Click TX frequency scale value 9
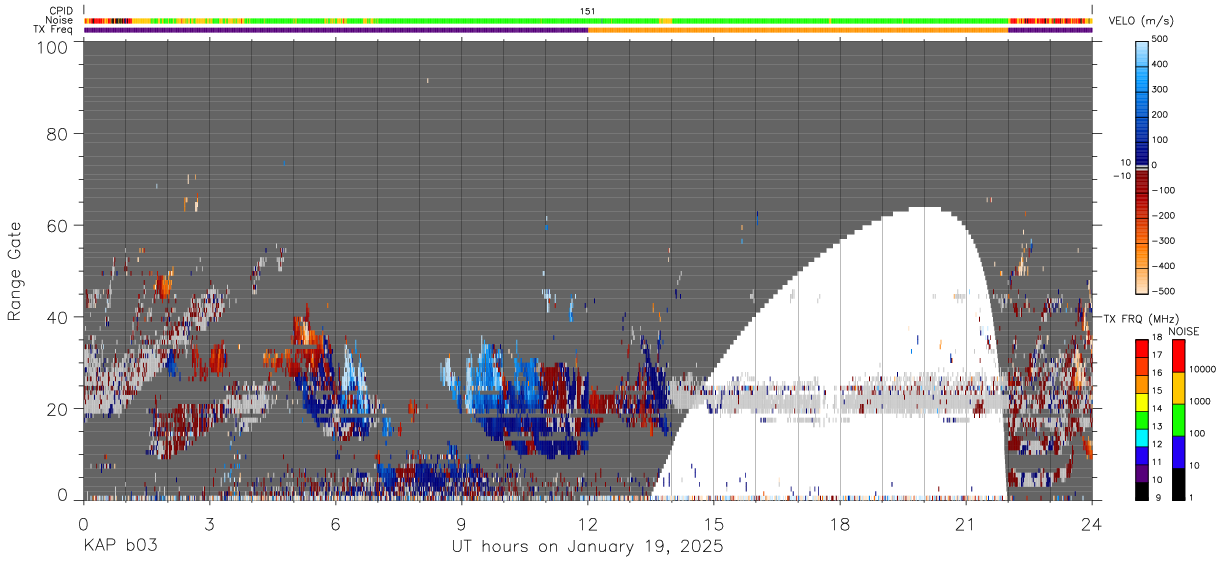1228x567 pixels. pos(1157,498)
